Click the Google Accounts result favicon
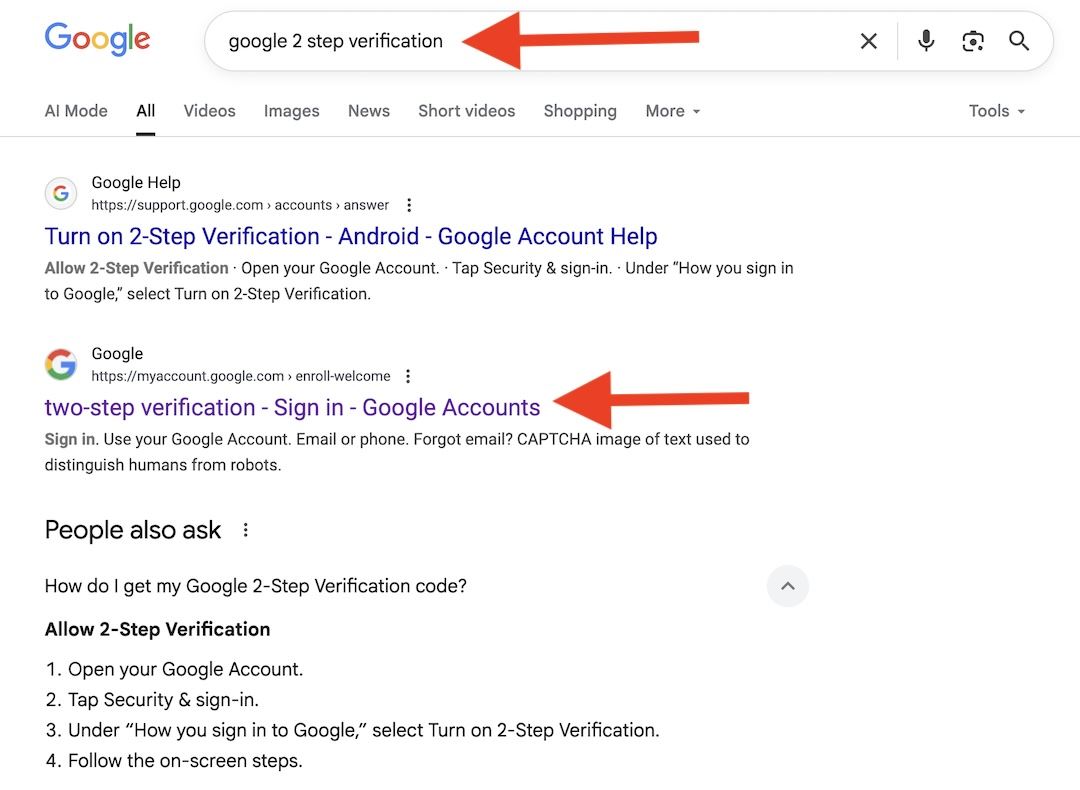Screen dimensions: 1080x790 coord(61,364)
